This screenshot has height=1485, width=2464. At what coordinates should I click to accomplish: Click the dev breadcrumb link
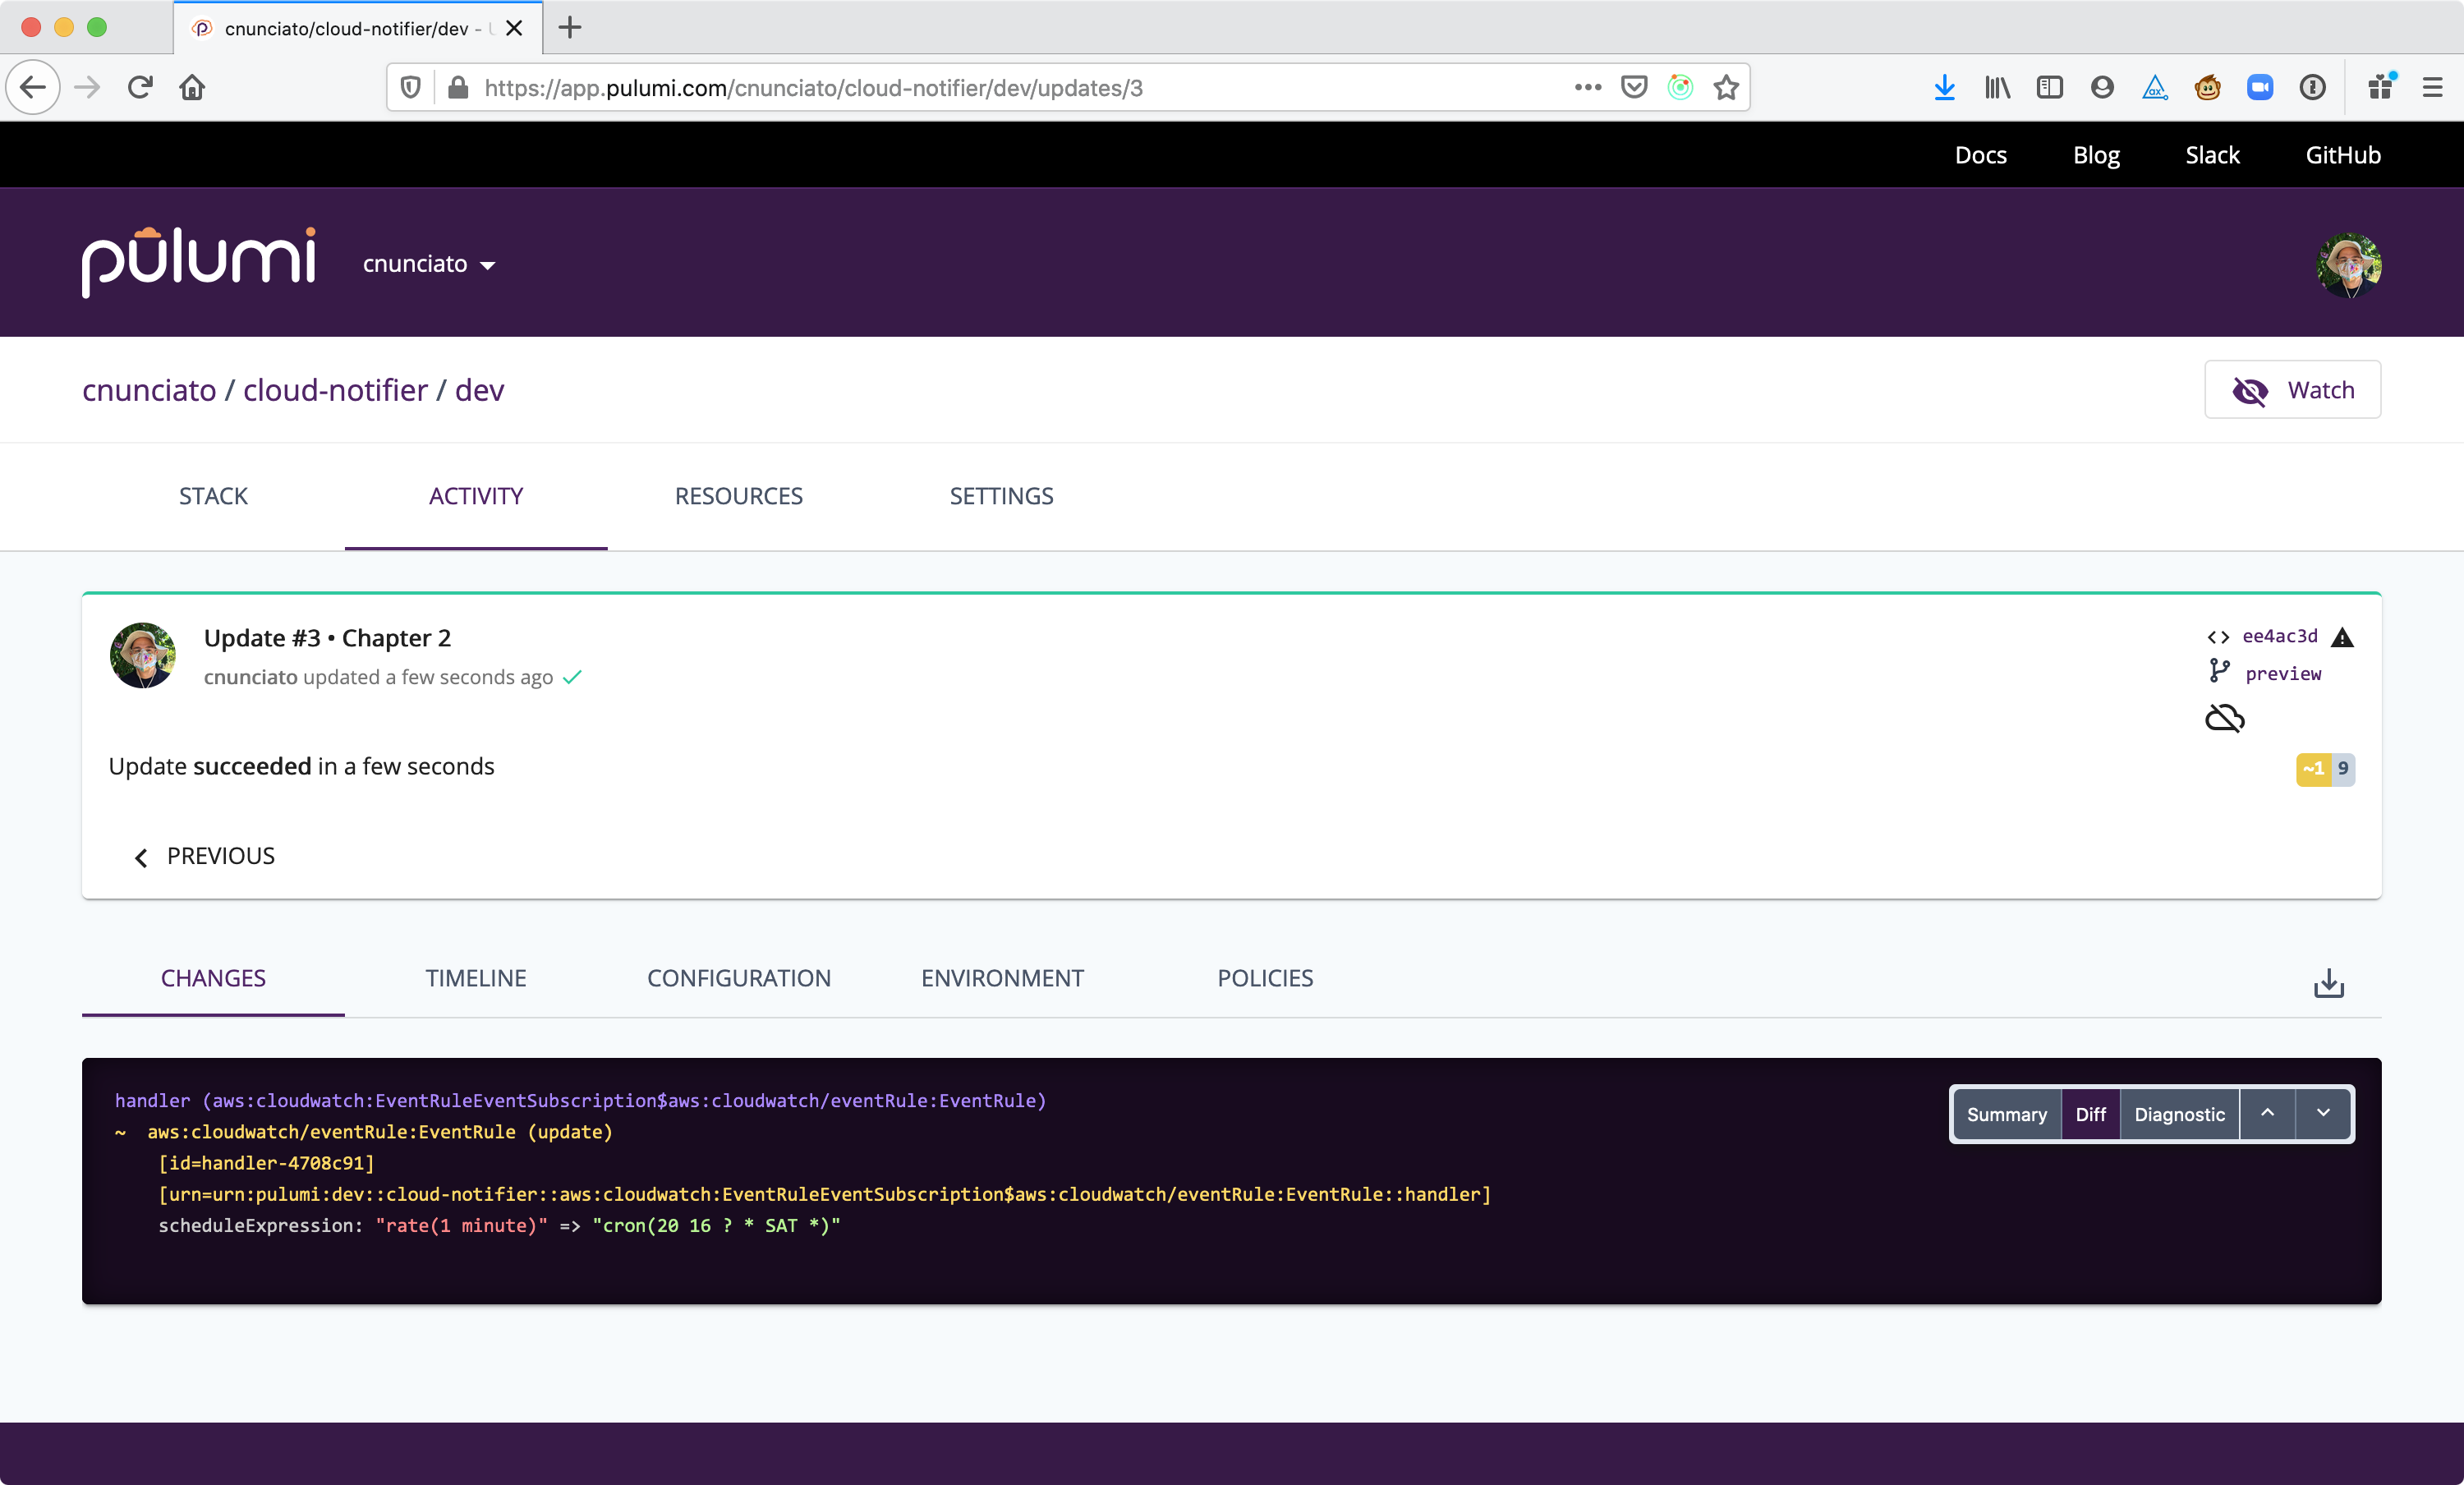(480, 390)
